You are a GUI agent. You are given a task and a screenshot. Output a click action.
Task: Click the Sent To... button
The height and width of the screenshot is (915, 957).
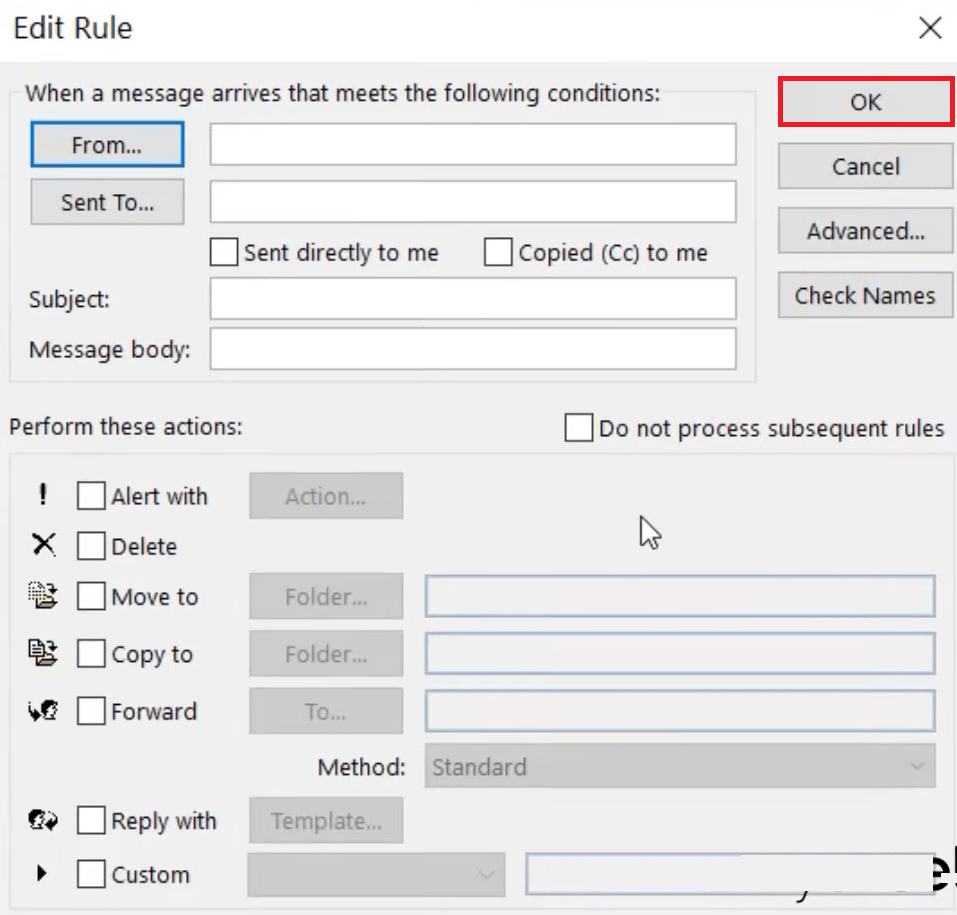coord(107,202)
